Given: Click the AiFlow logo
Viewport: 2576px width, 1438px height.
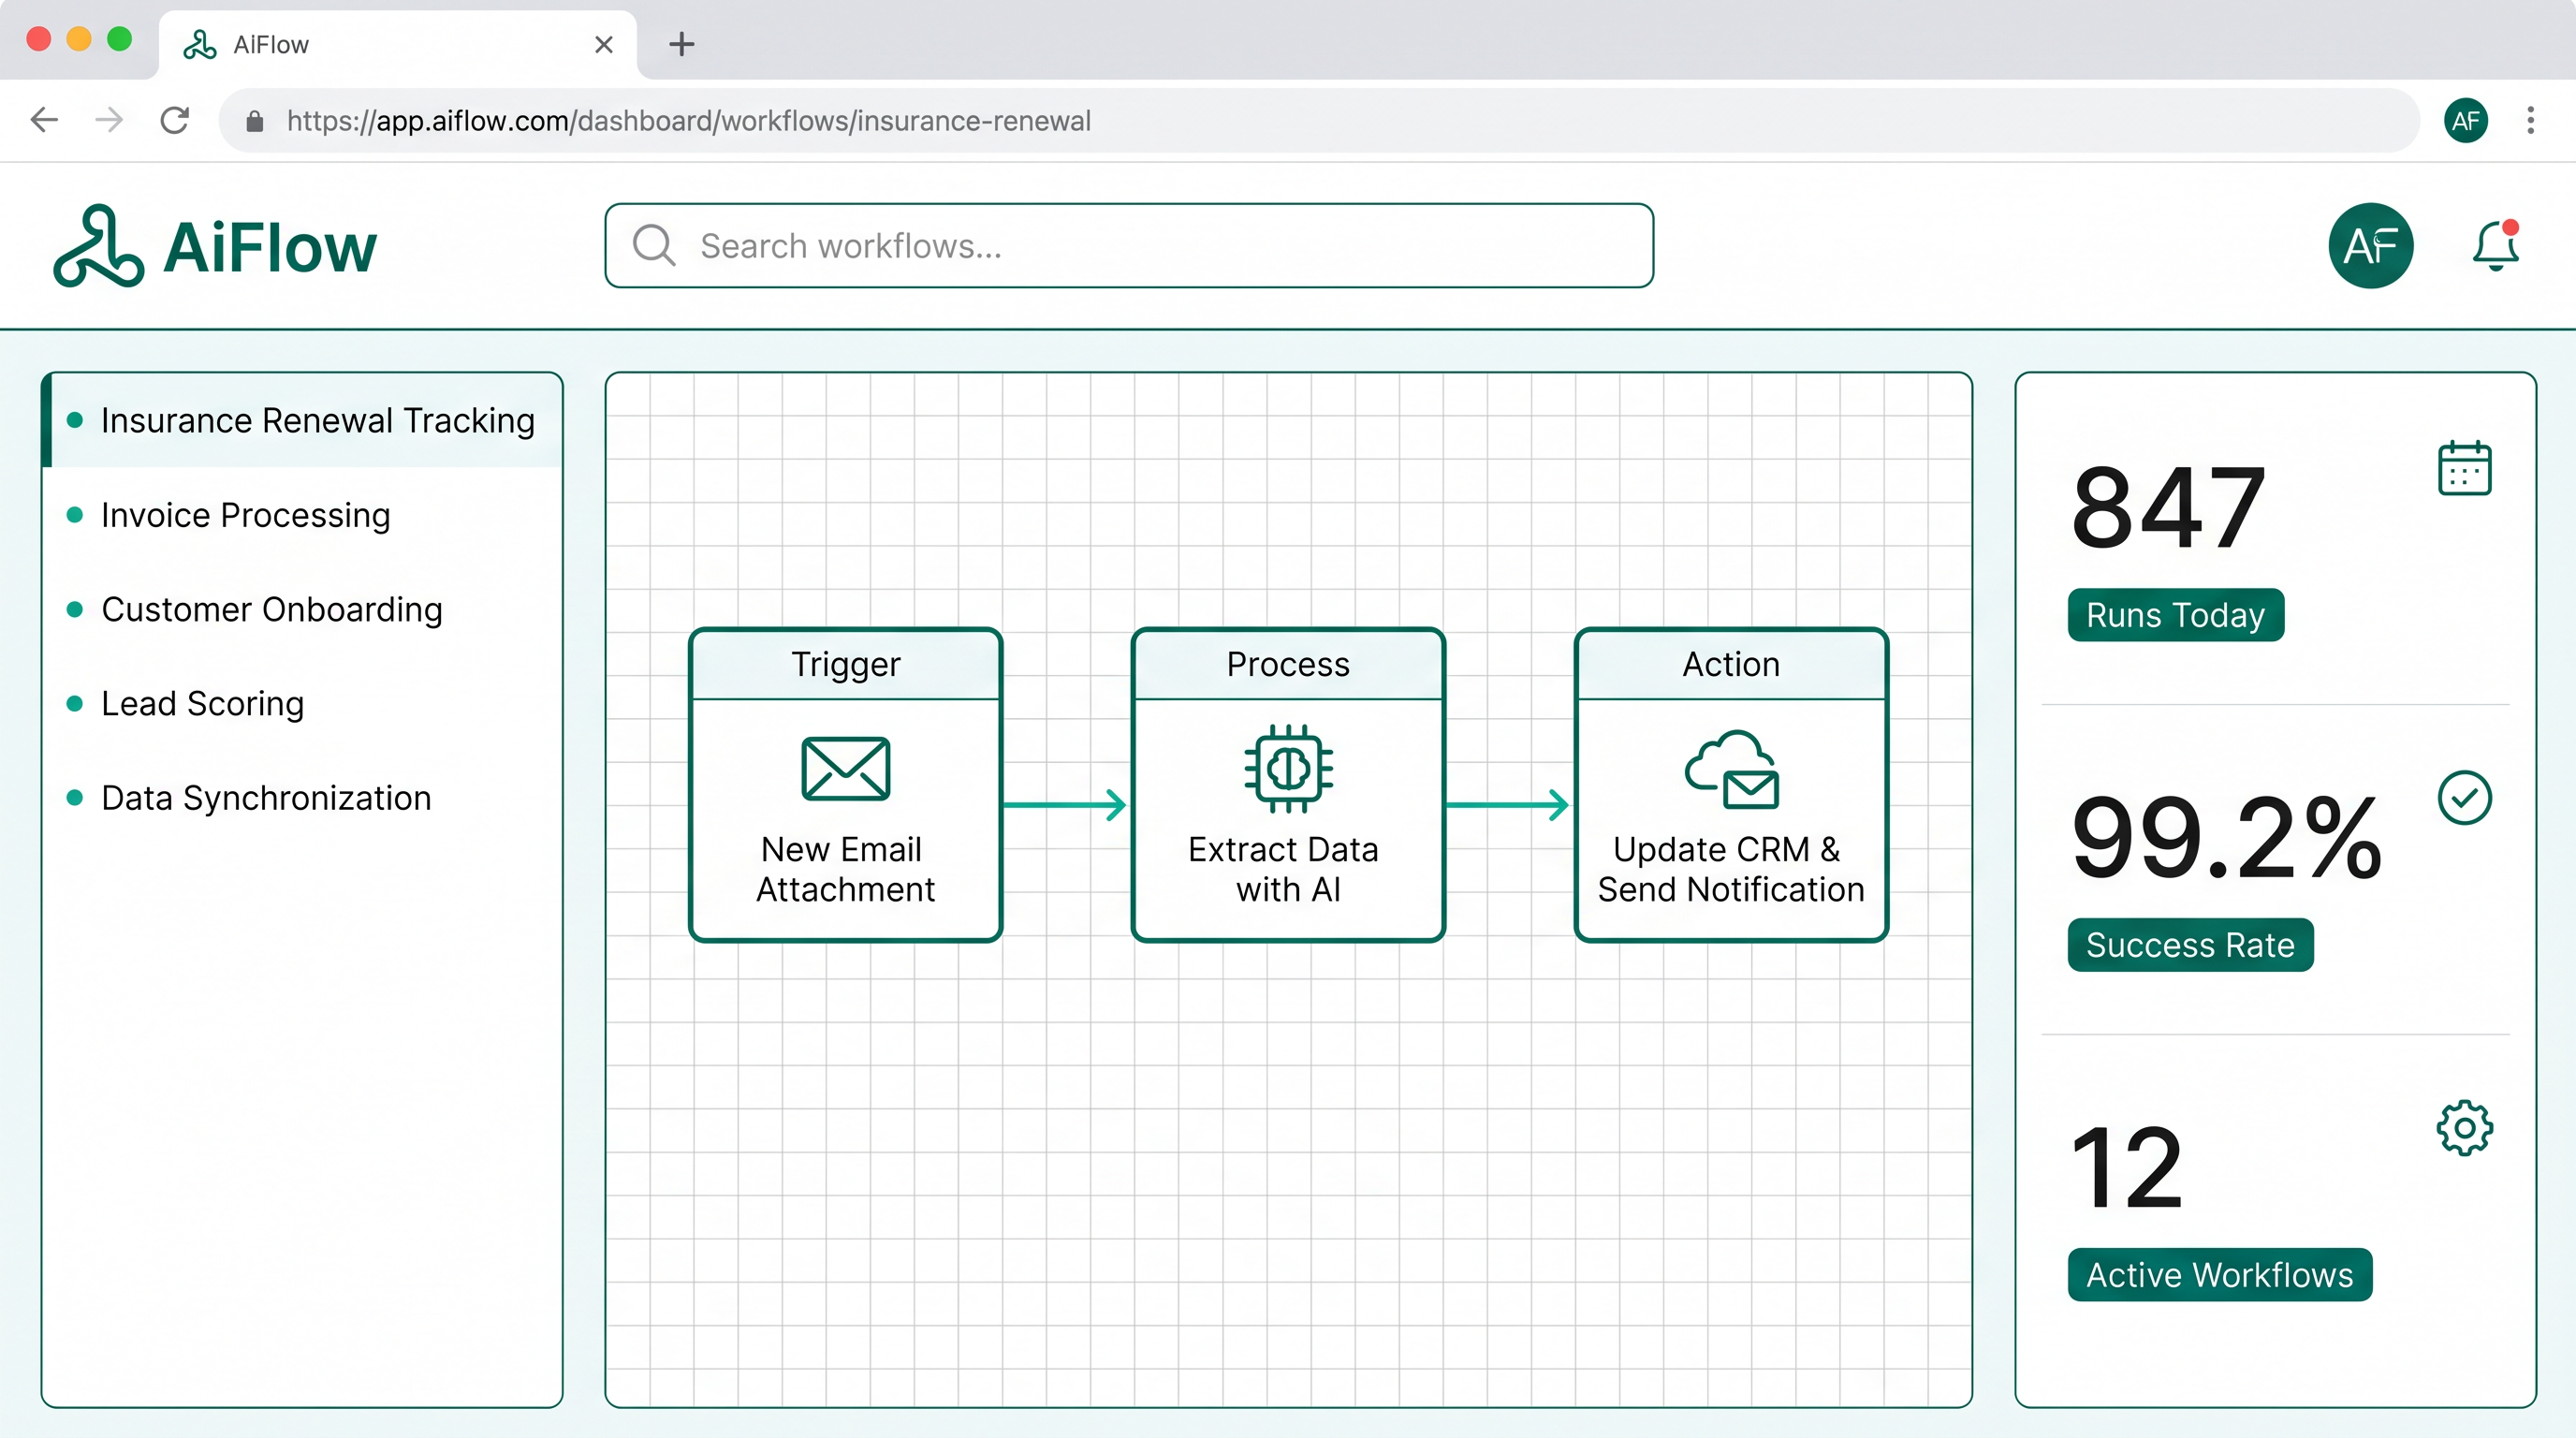Looking at the screenshot, I should pos(214,247).
